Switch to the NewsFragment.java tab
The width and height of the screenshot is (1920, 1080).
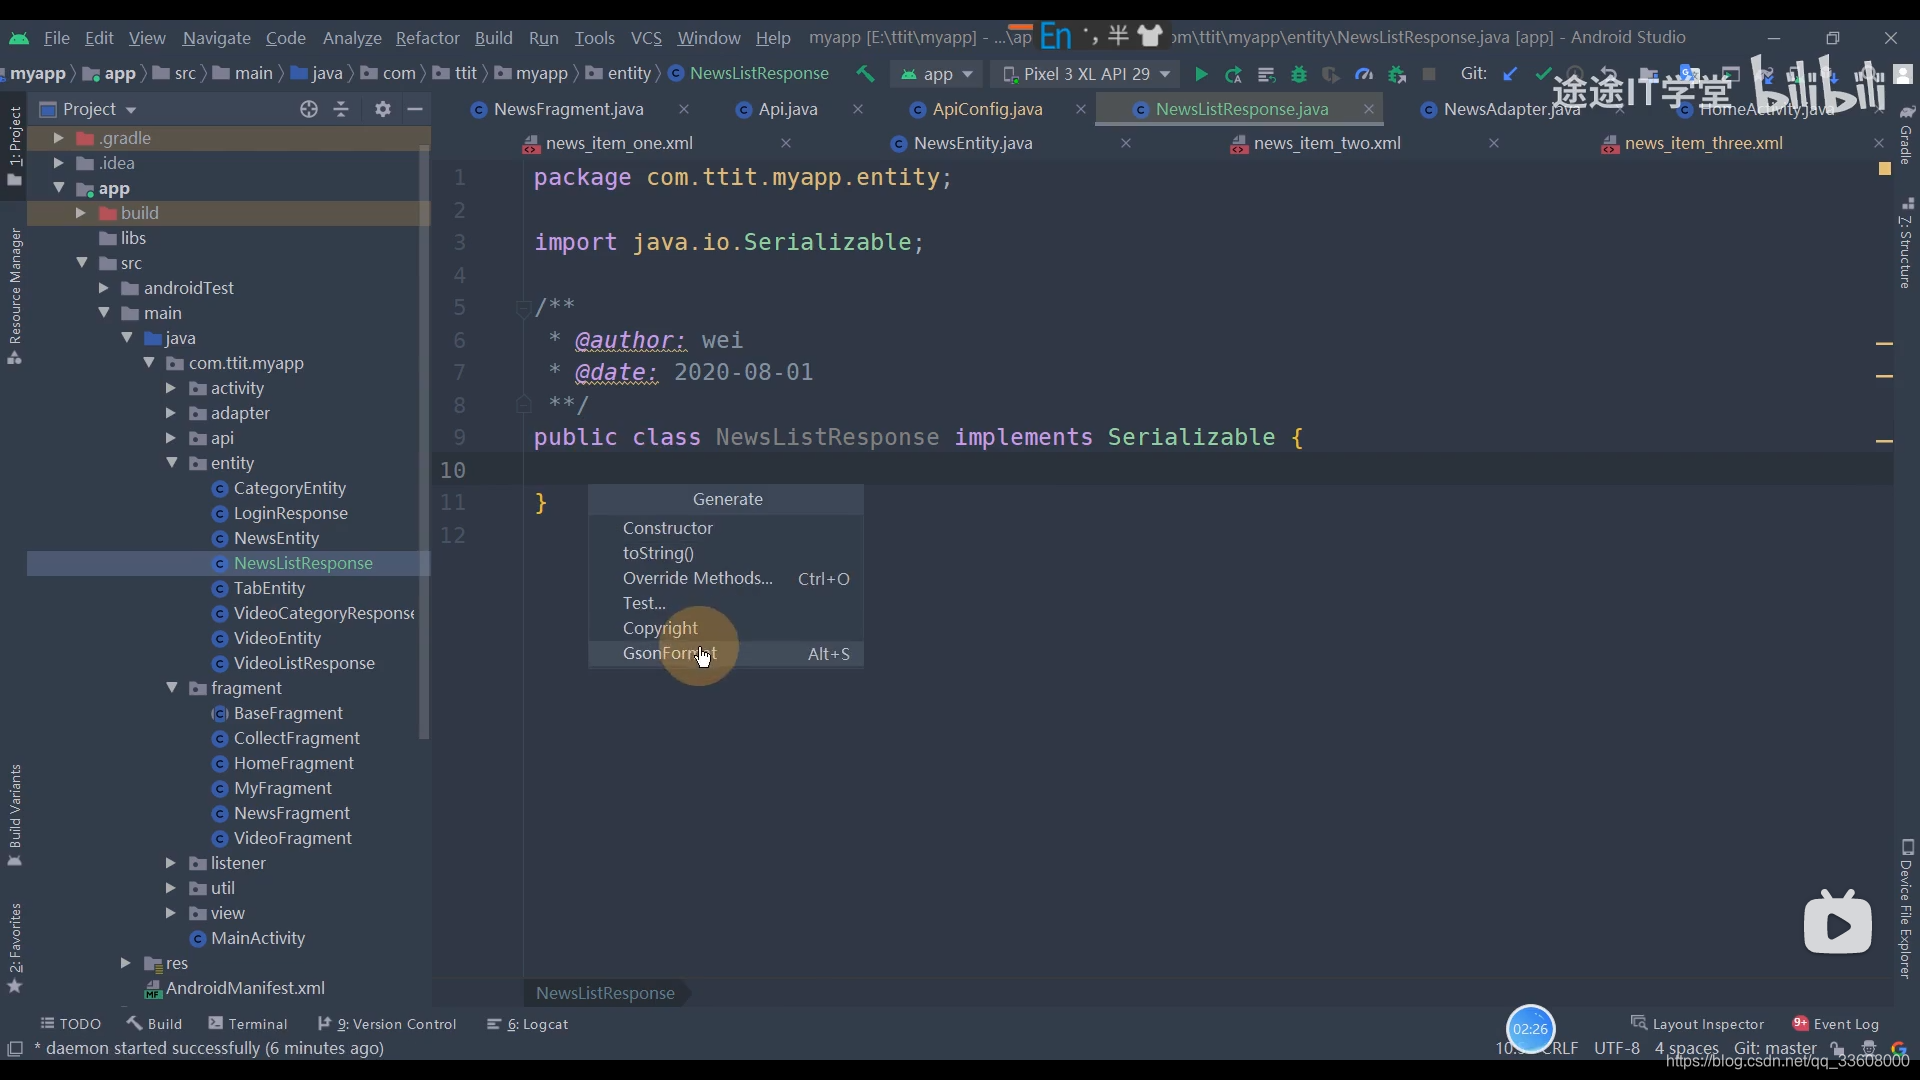pos(568,109)
